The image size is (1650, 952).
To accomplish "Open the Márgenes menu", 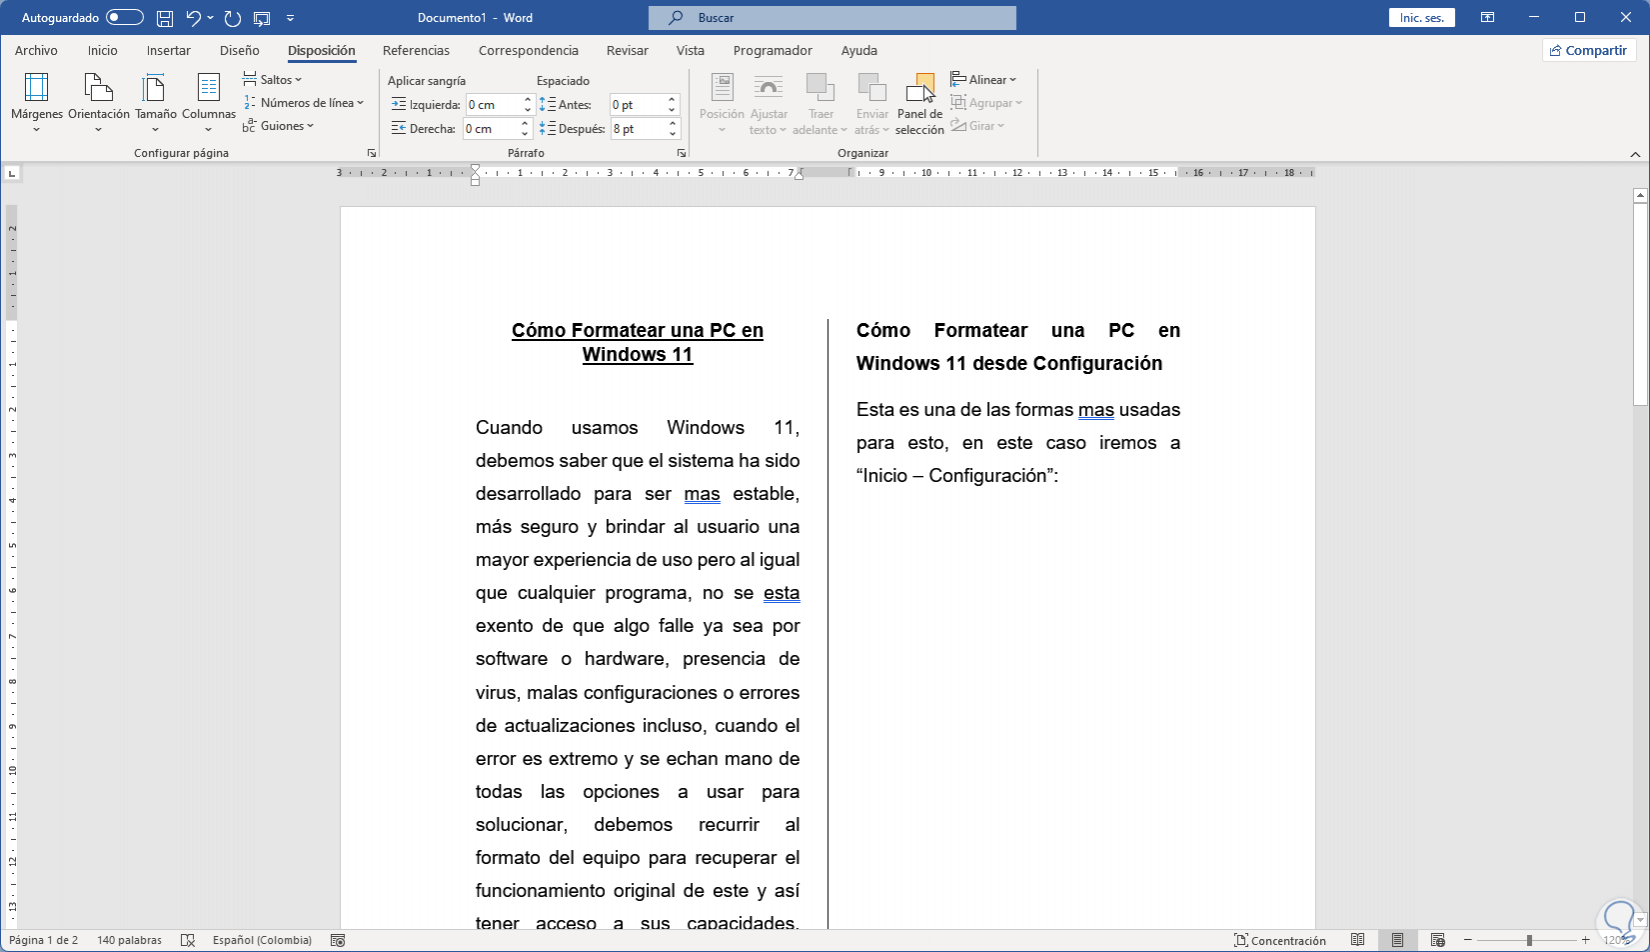I will (x=37, y=103).
